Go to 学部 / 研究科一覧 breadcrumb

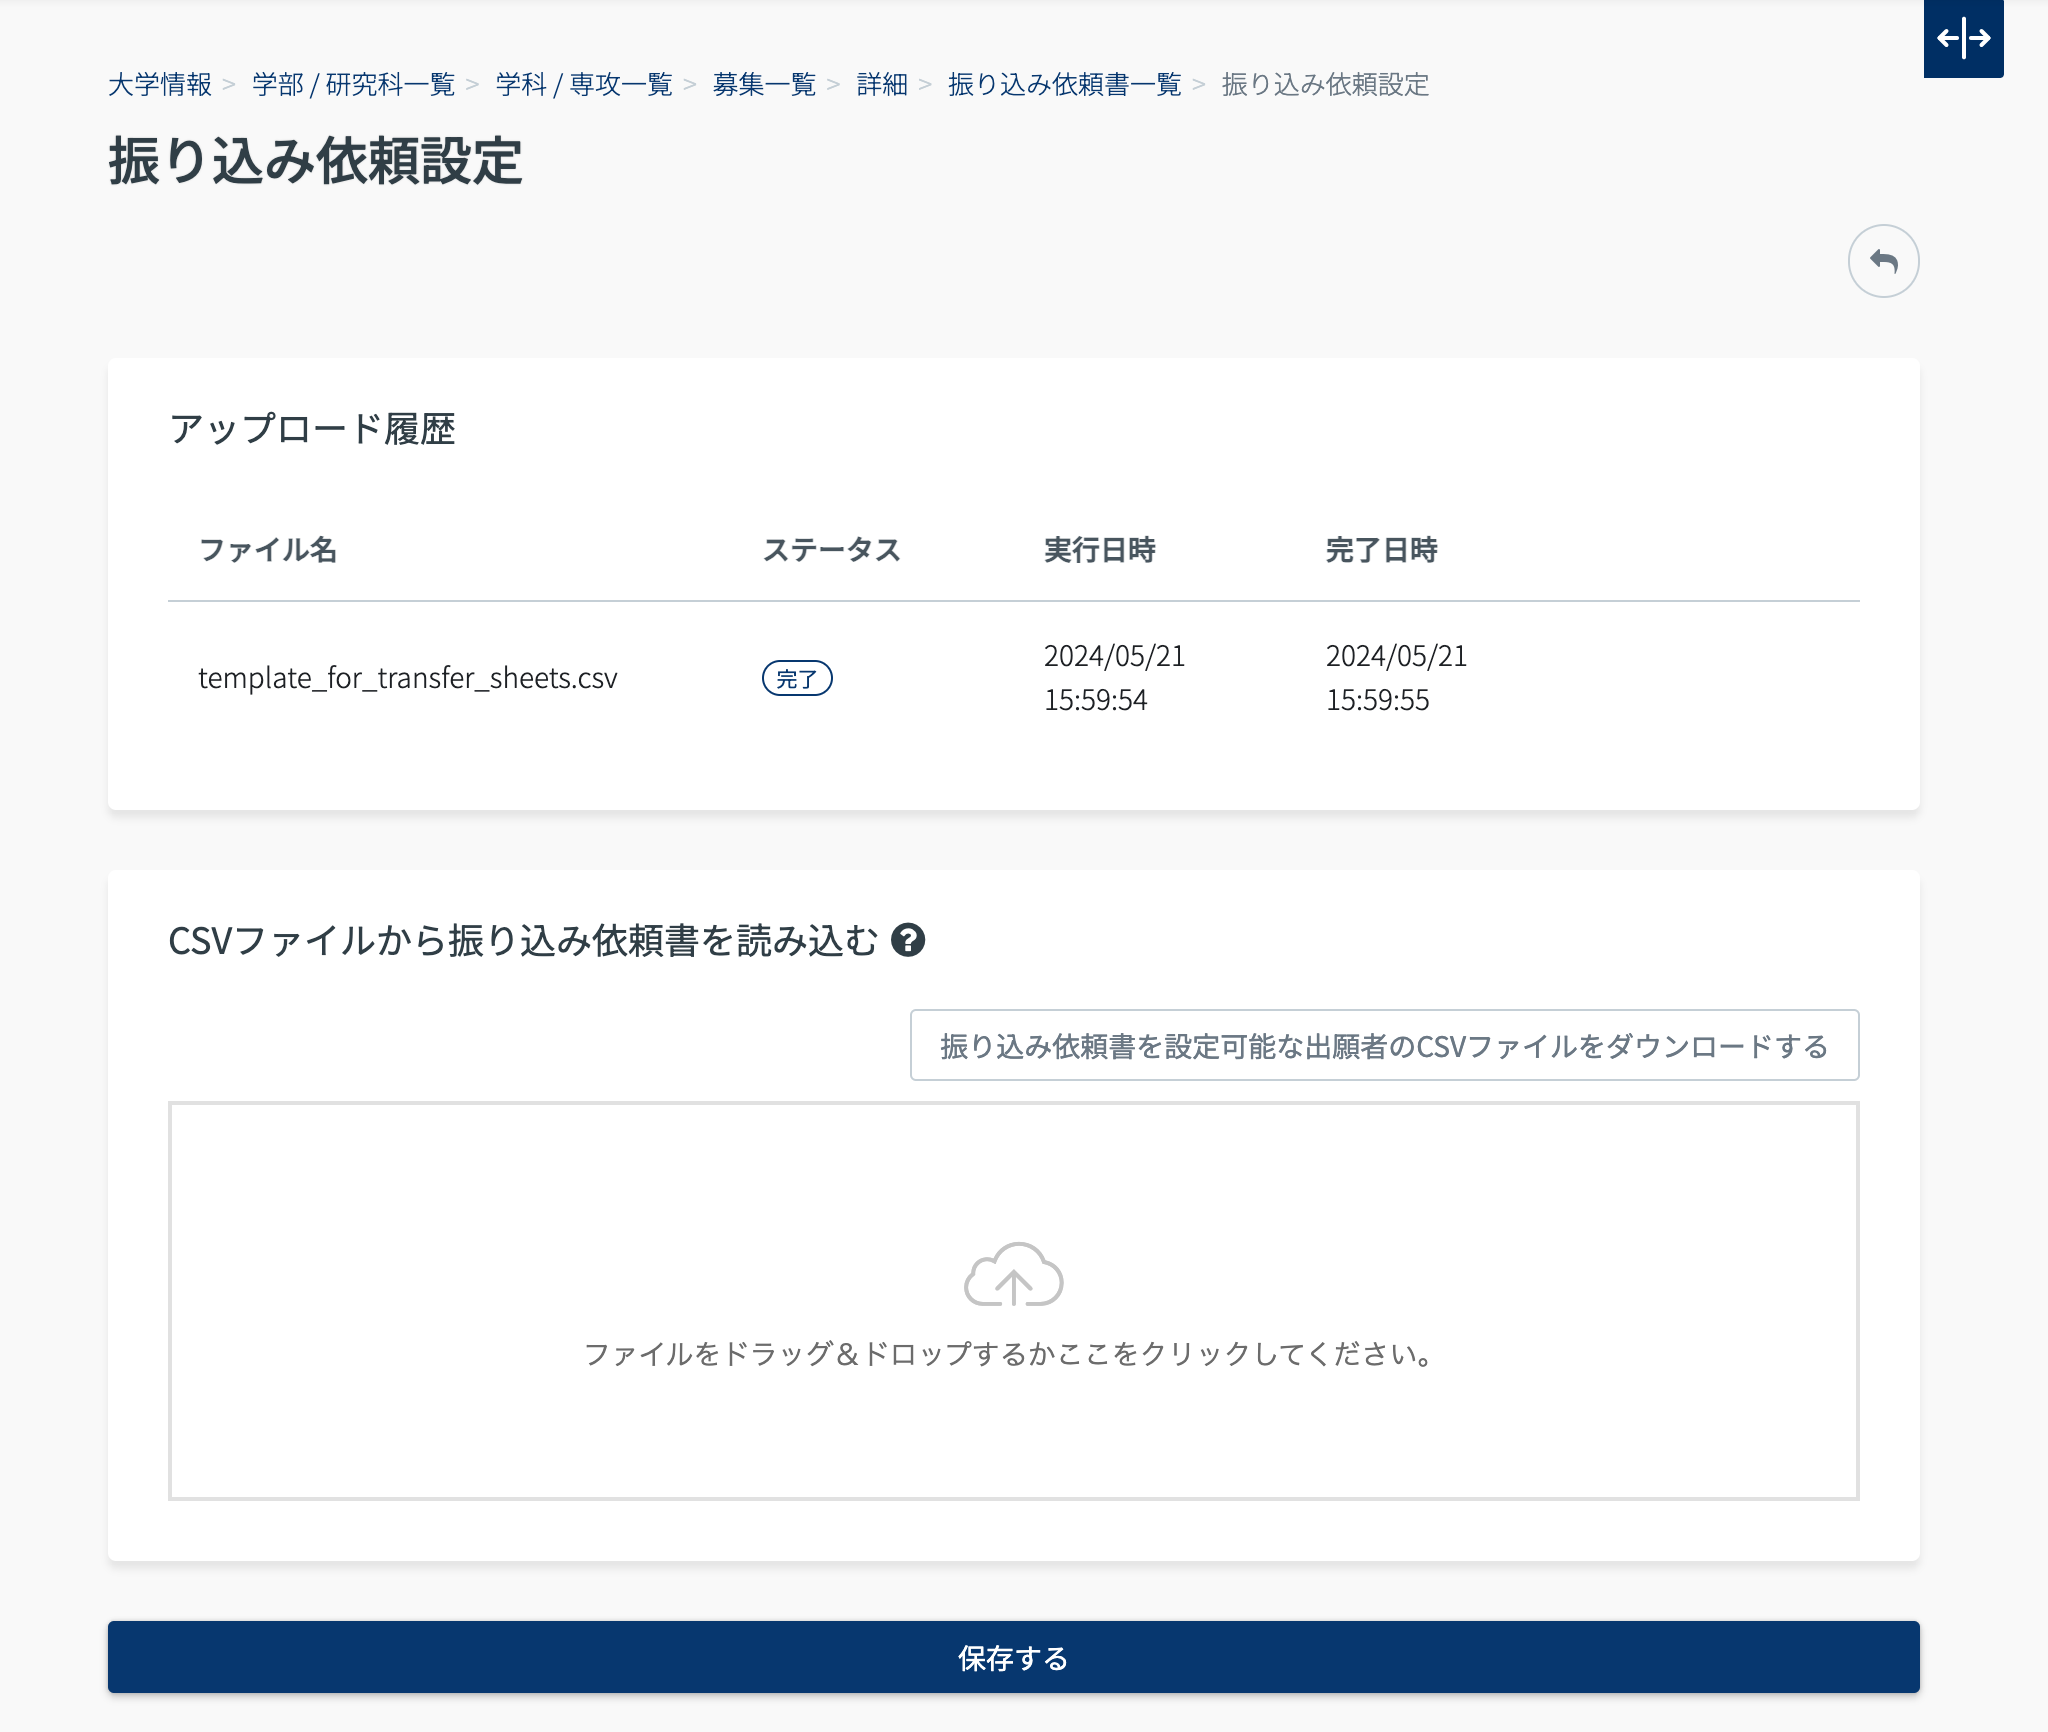coord(353,85)
